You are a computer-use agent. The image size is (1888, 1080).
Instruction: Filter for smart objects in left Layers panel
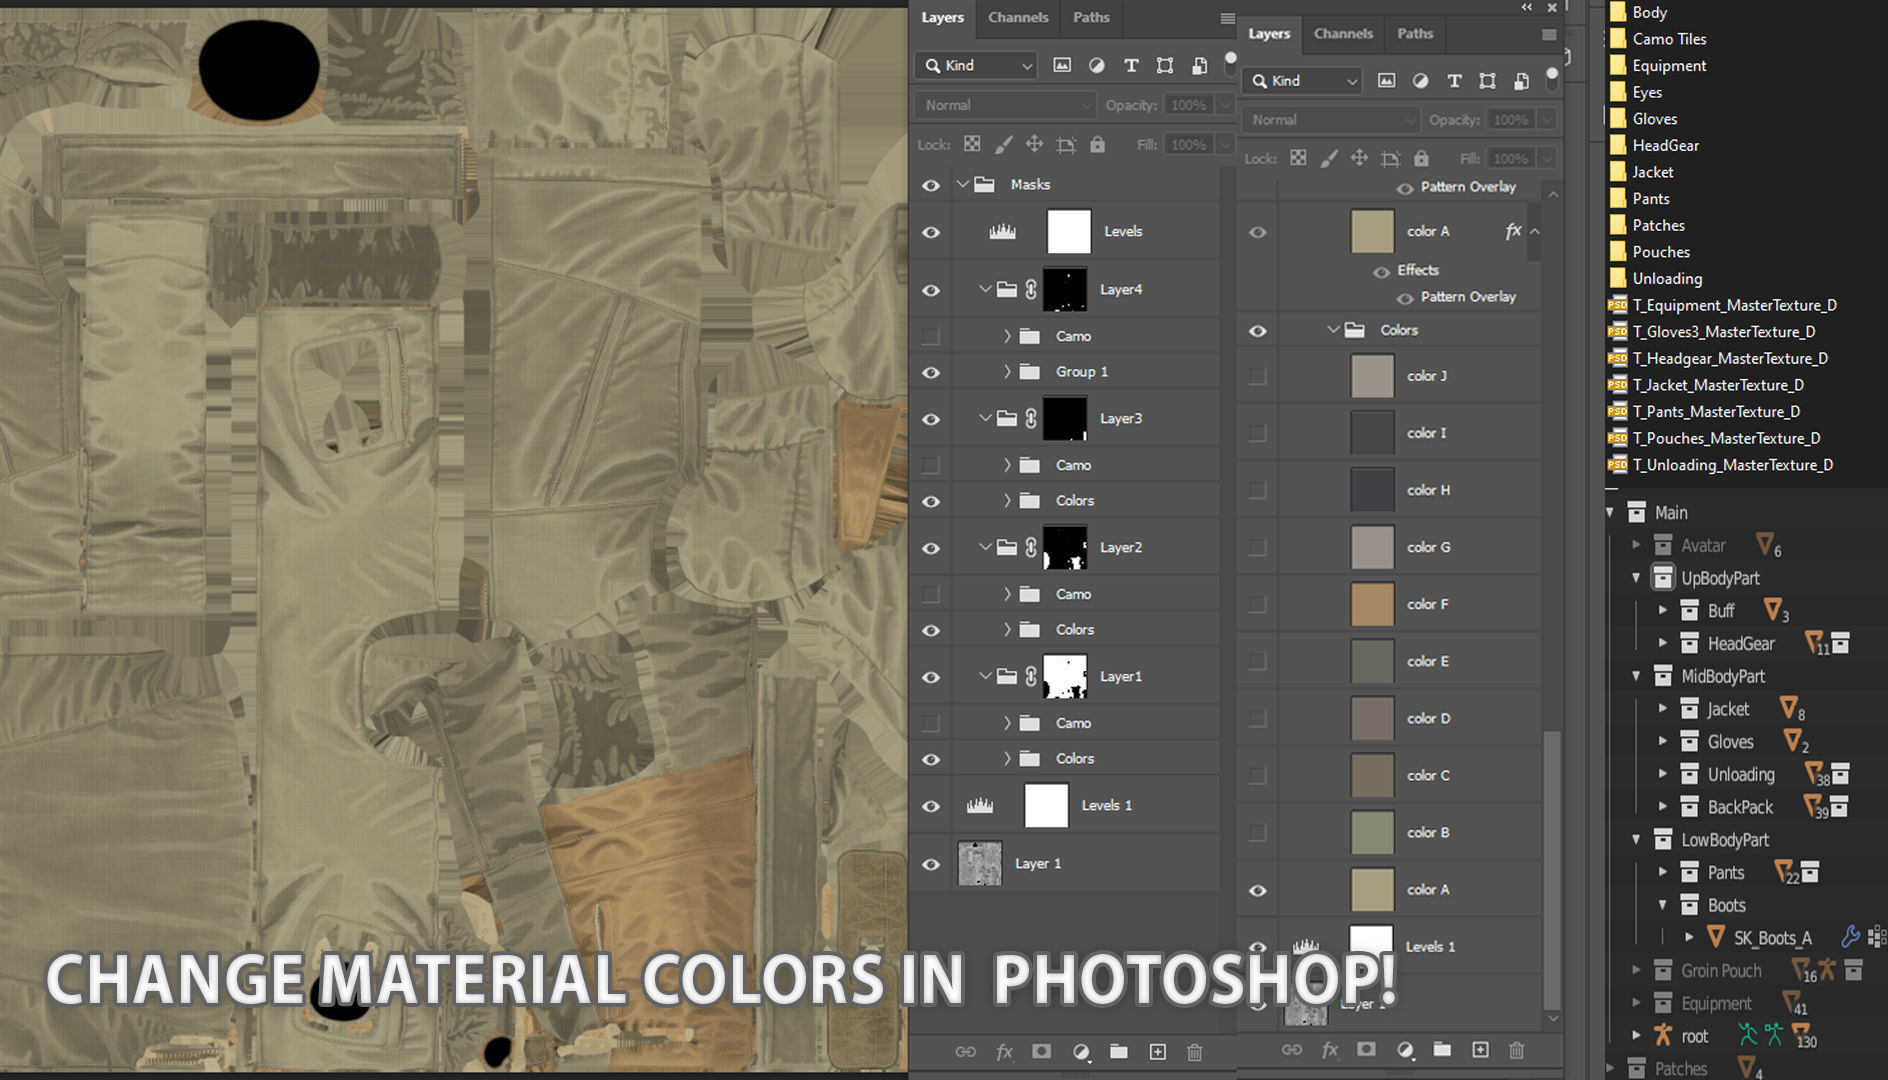click(x=1199, y=65)
